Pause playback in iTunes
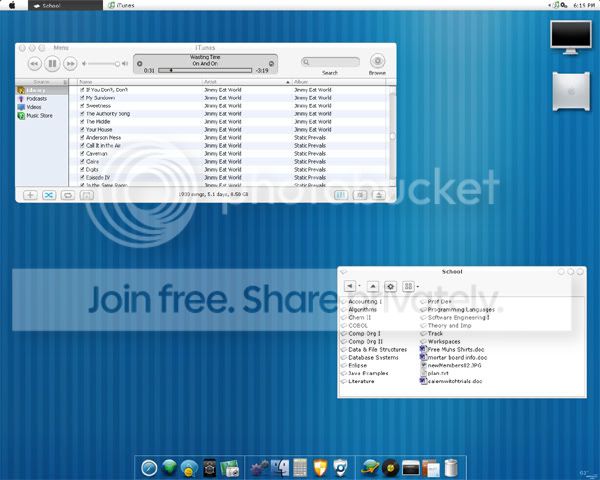Screen dimensions: 600x480 click(52, 64)
